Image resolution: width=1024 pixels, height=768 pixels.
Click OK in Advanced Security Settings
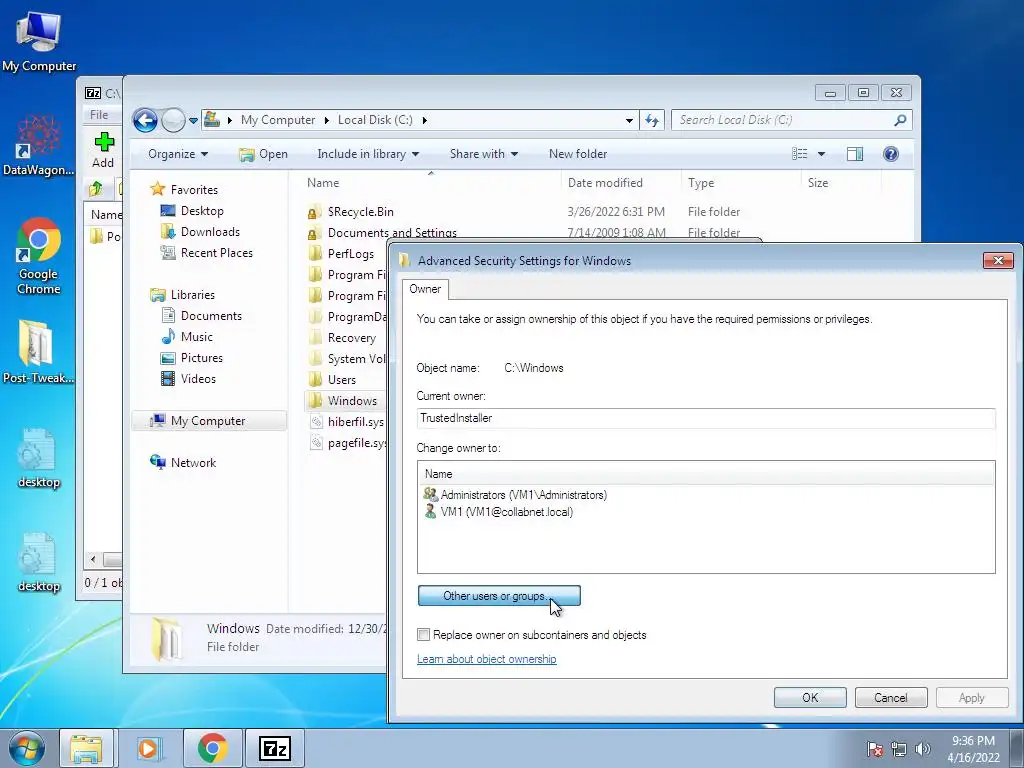(810, 697)
